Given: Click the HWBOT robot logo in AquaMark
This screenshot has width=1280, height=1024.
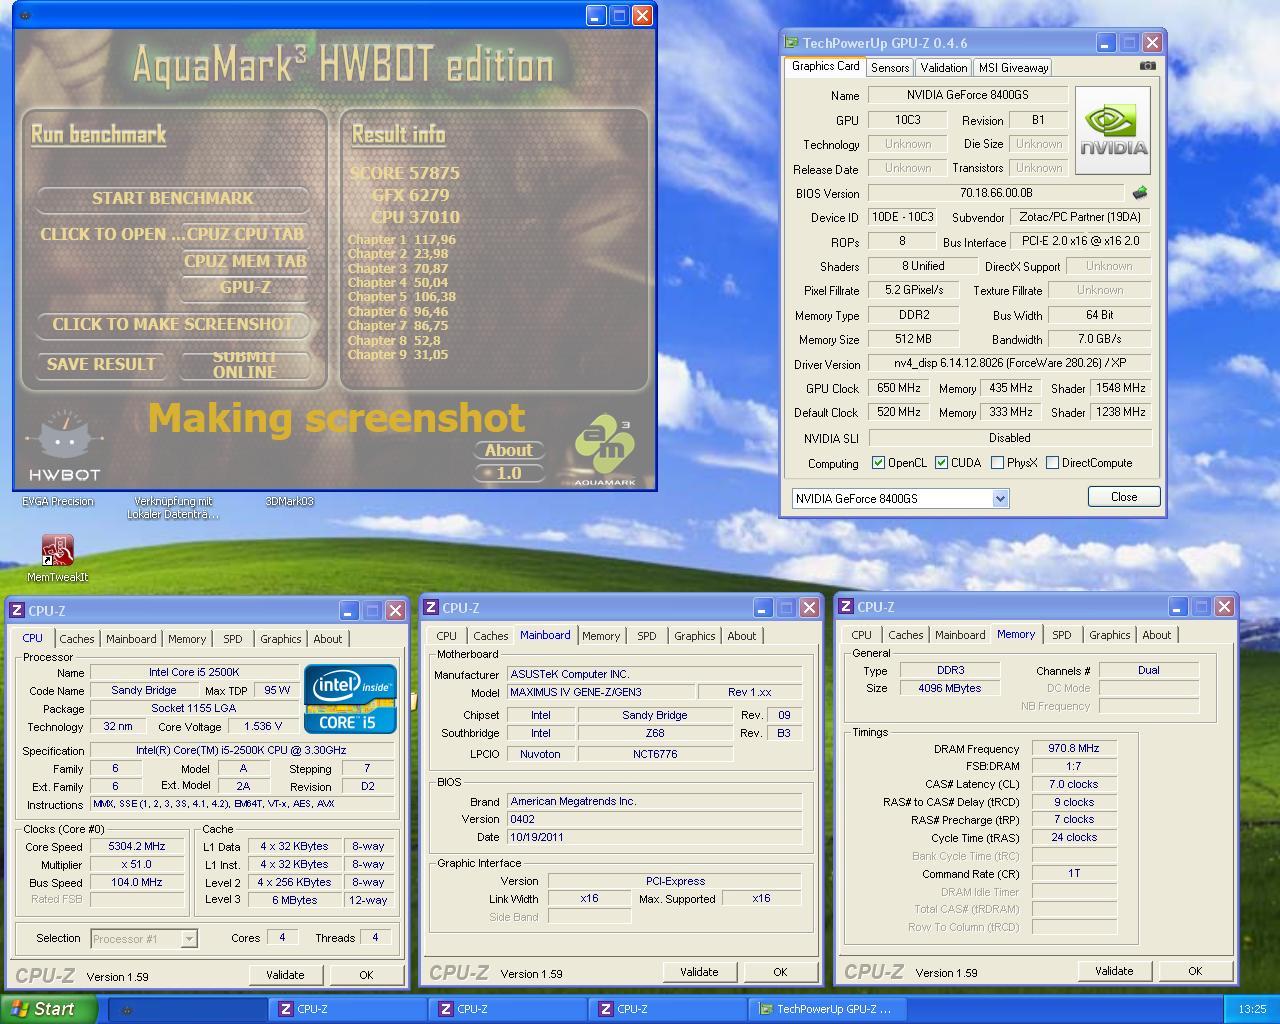Looking at the screenshot, I should [65, 445].
